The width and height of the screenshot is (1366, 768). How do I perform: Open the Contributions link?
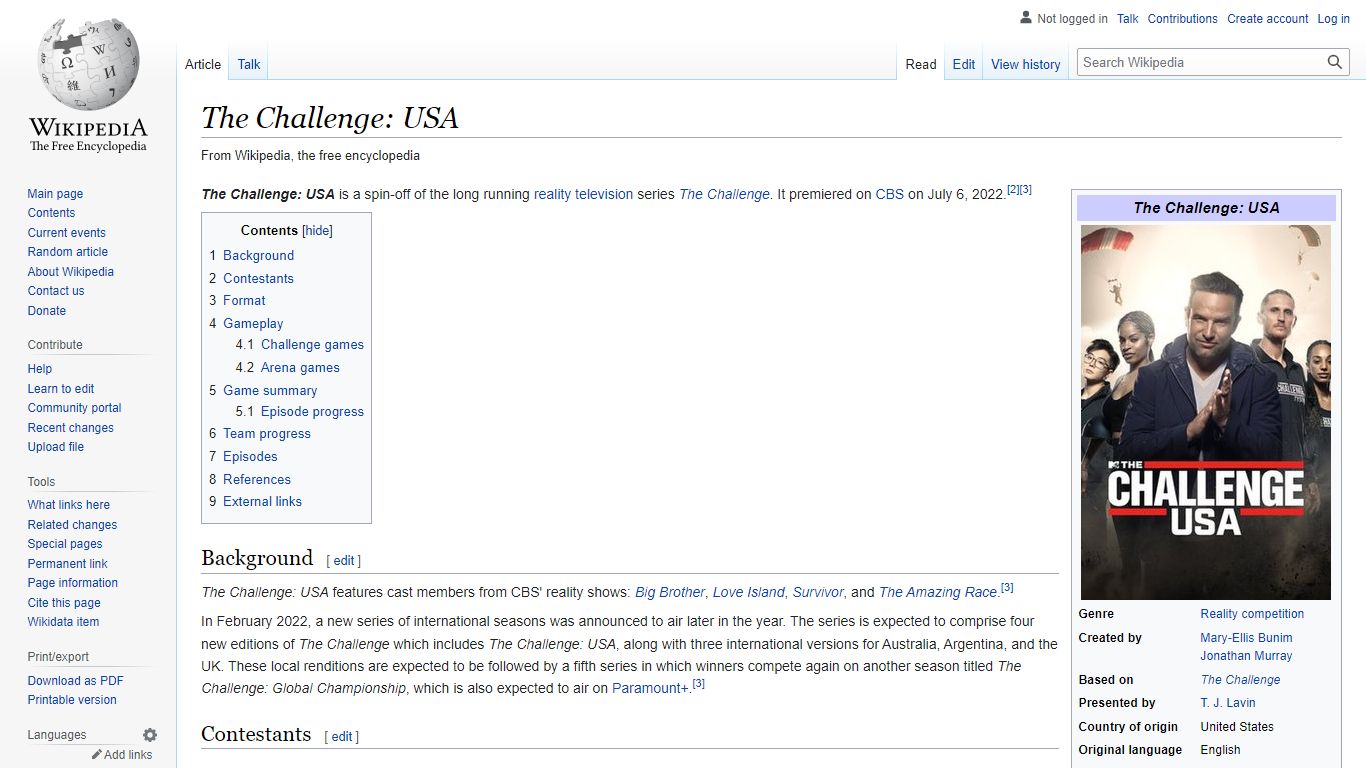point(1183,19)
